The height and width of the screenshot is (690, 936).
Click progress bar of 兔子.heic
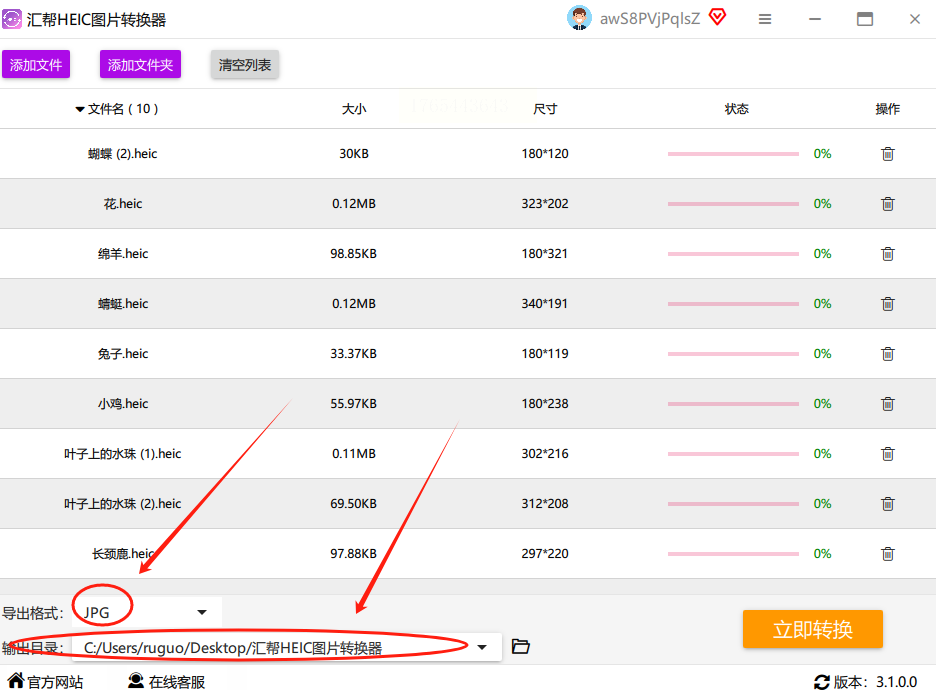[733, 354]
